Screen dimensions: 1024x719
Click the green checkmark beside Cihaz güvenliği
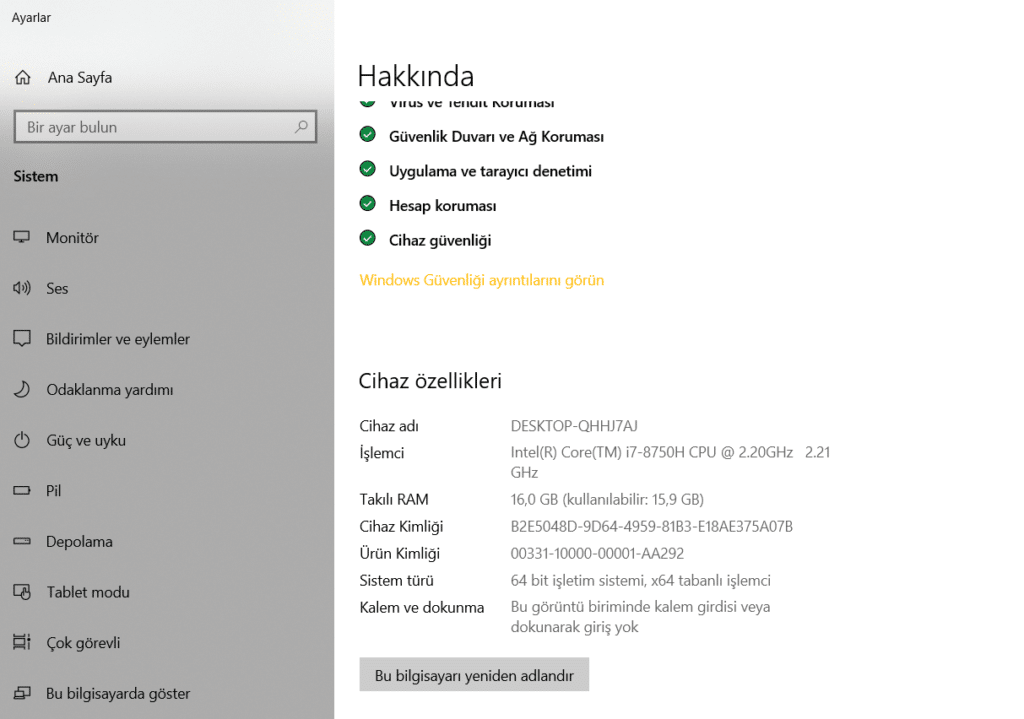[x=368, y=240]
